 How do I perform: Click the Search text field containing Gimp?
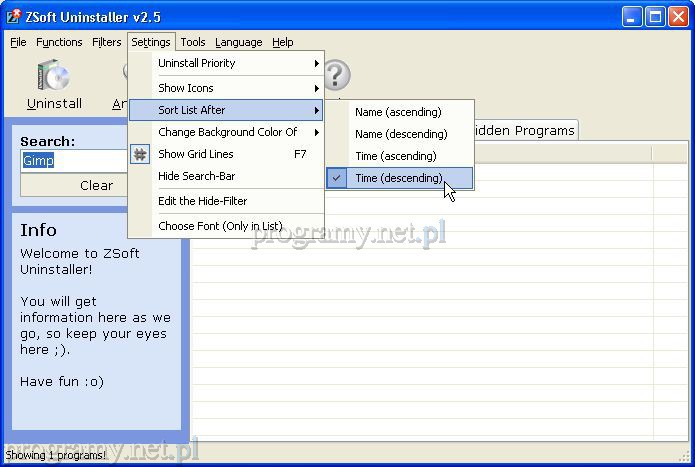(73, 161)
